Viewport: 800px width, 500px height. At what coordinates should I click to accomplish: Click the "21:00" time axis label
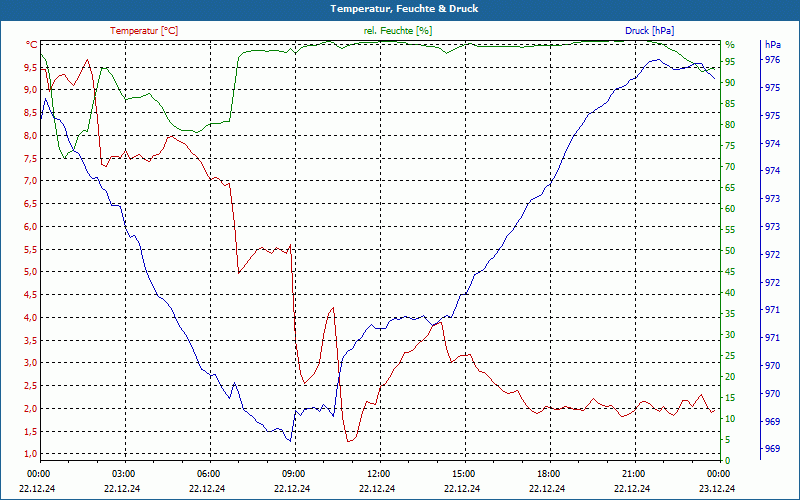pyautogui.click(x=634, y=474)
